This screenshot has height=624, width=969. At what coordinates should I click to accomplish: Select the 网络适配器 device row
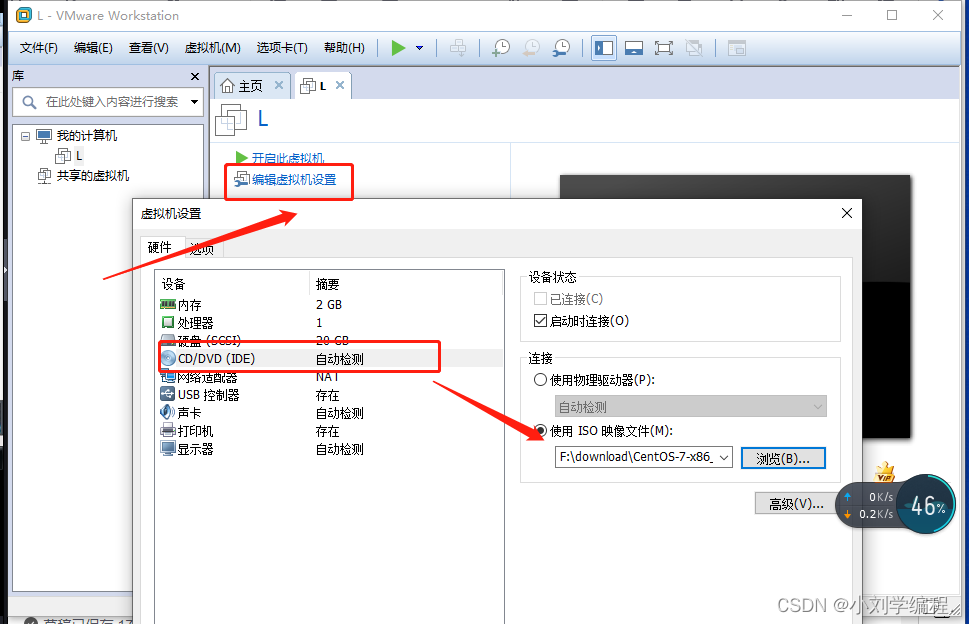[x=331, y=377]
